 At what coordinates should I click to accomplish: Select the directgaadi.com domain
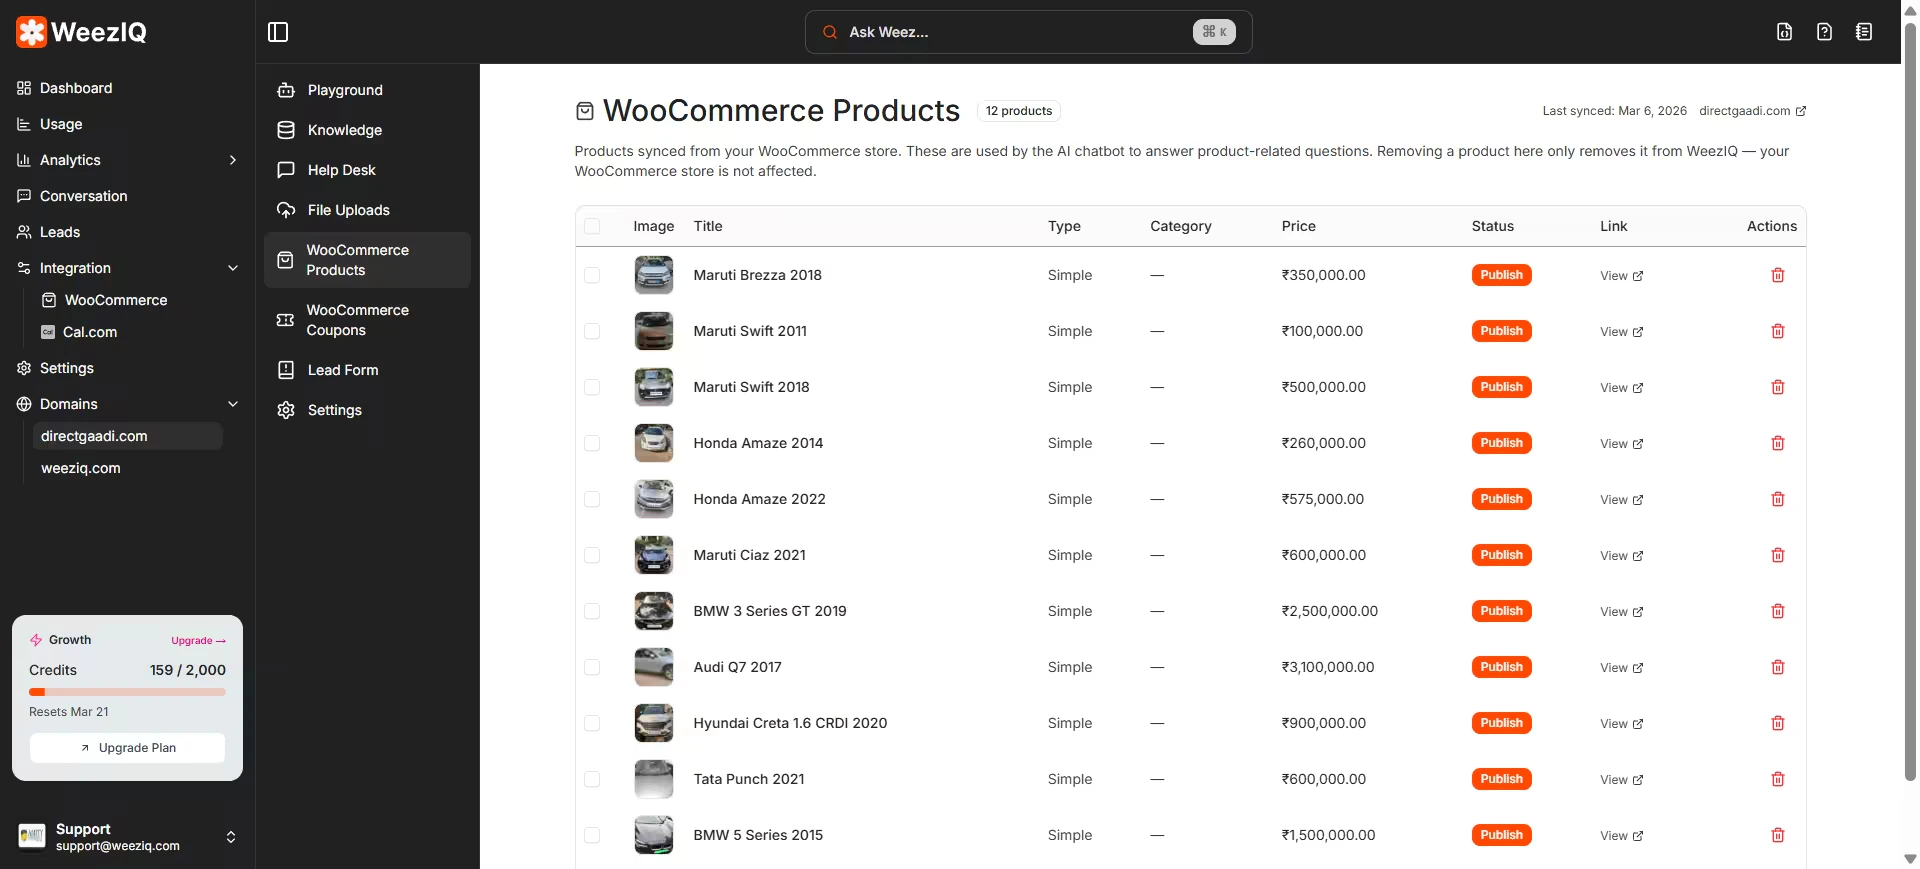[127, 436]
